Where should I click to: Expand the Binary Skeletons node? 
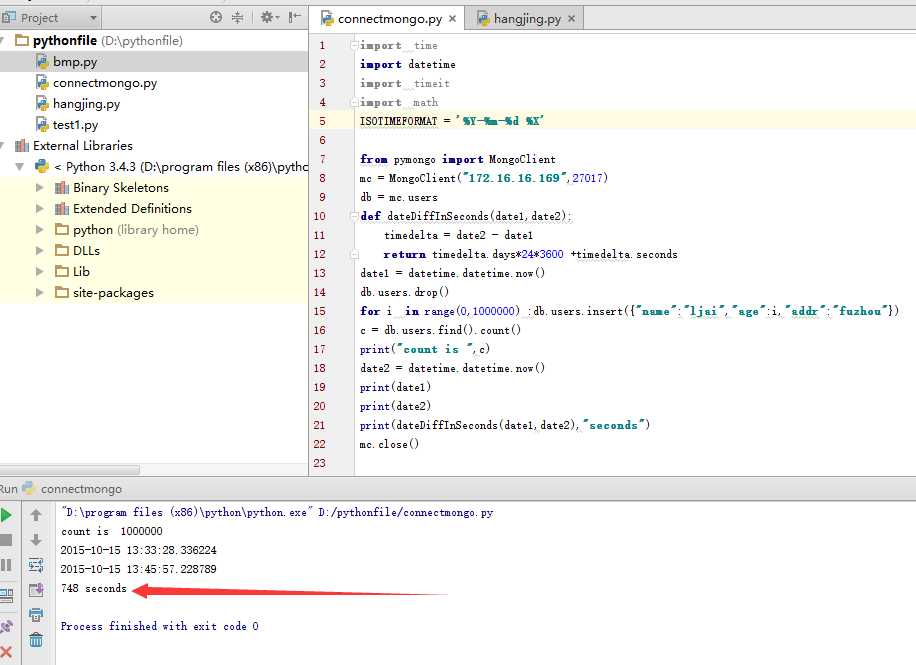pos(40,188)
